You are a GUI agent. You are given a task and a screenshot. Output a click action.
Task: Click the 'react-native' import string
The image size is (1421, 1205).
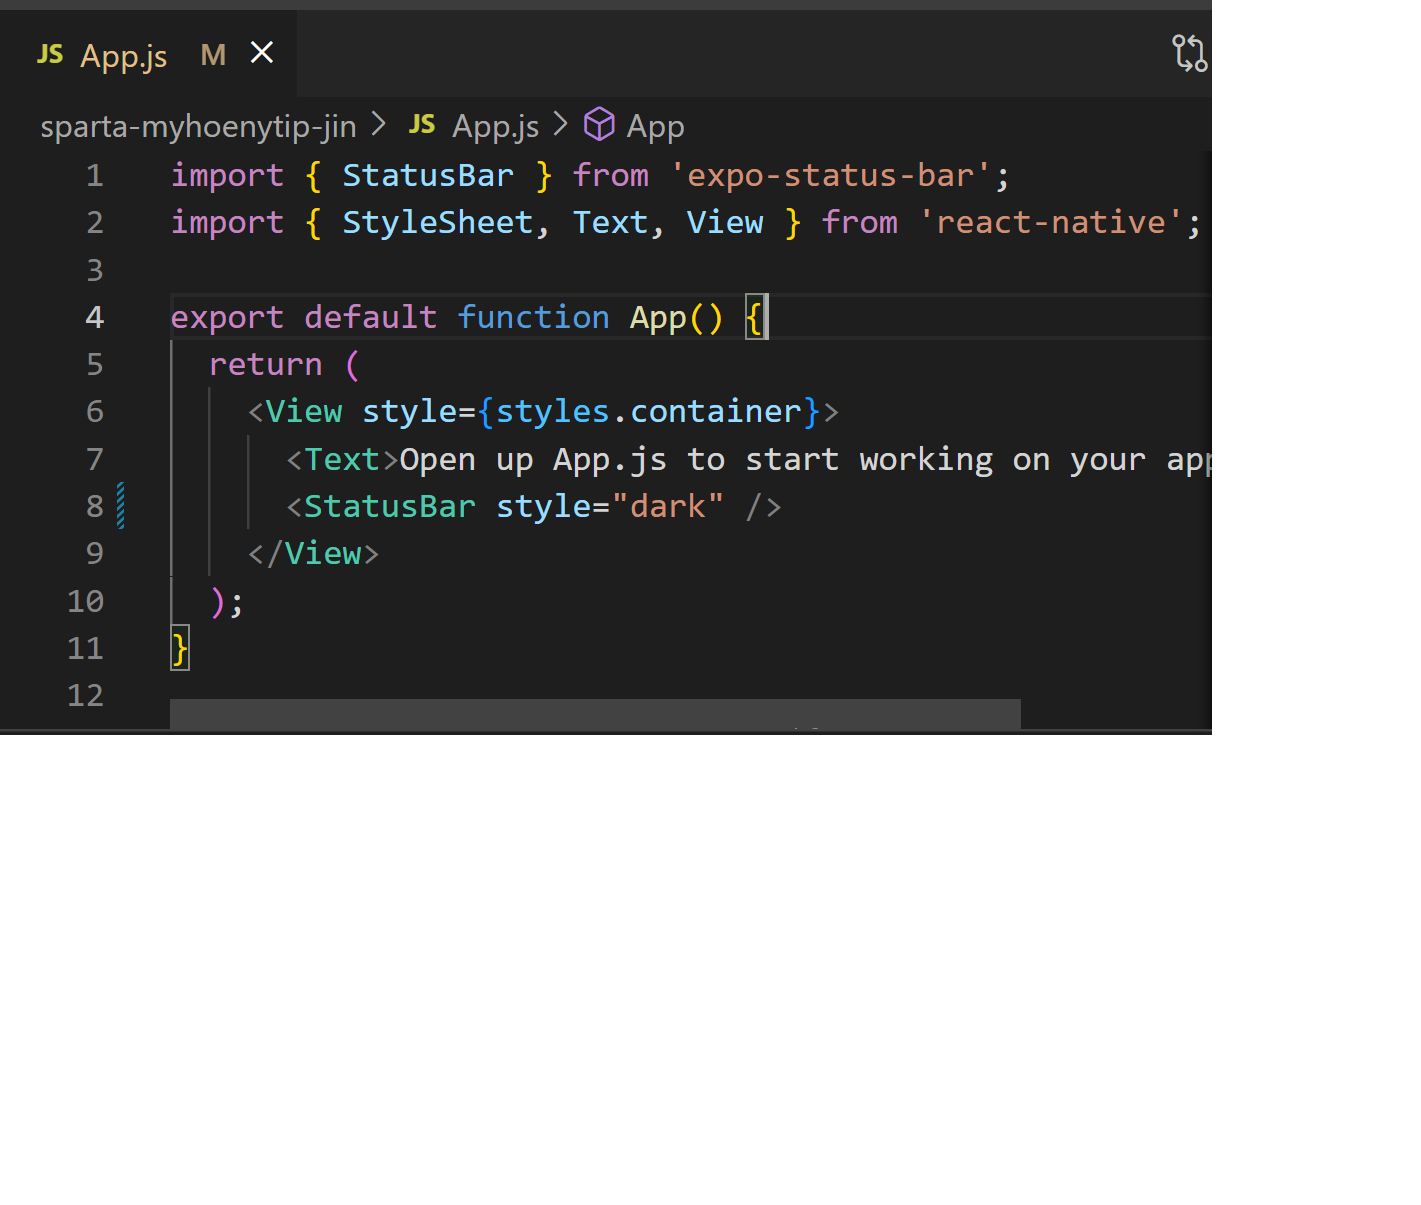pos(1050,223)
